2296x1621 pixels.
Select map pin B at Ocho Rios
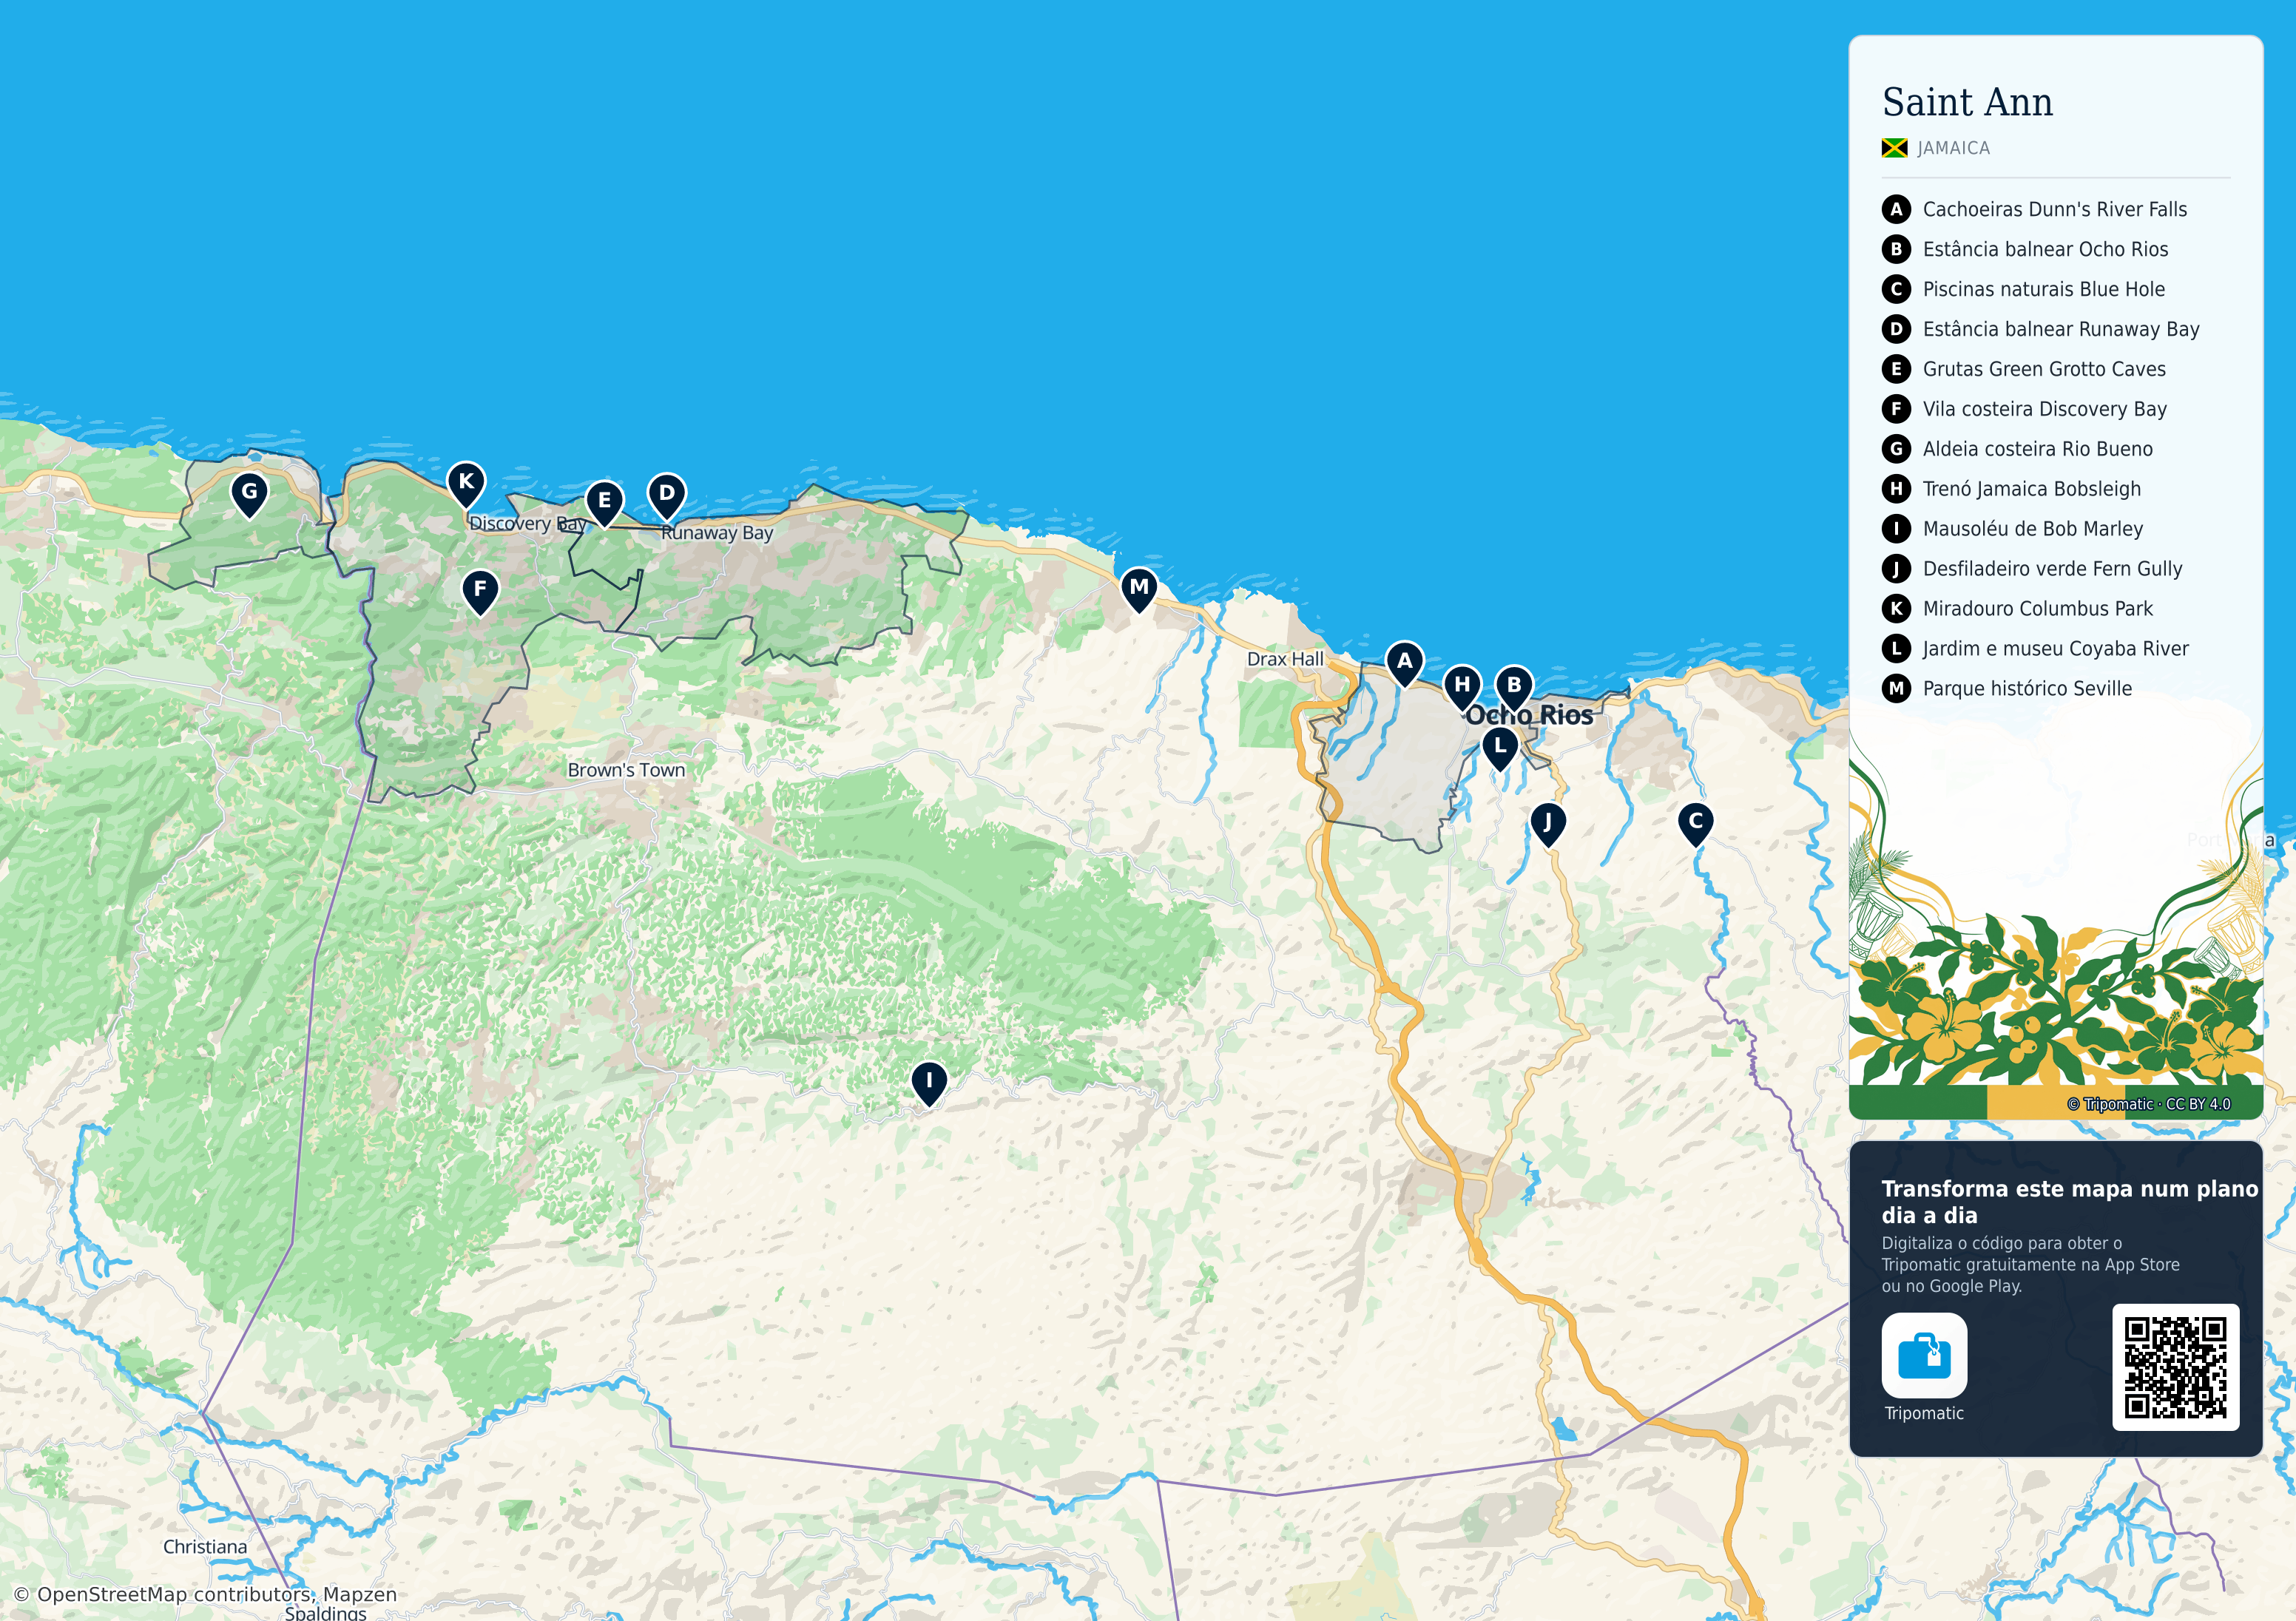pos(1513,687)
